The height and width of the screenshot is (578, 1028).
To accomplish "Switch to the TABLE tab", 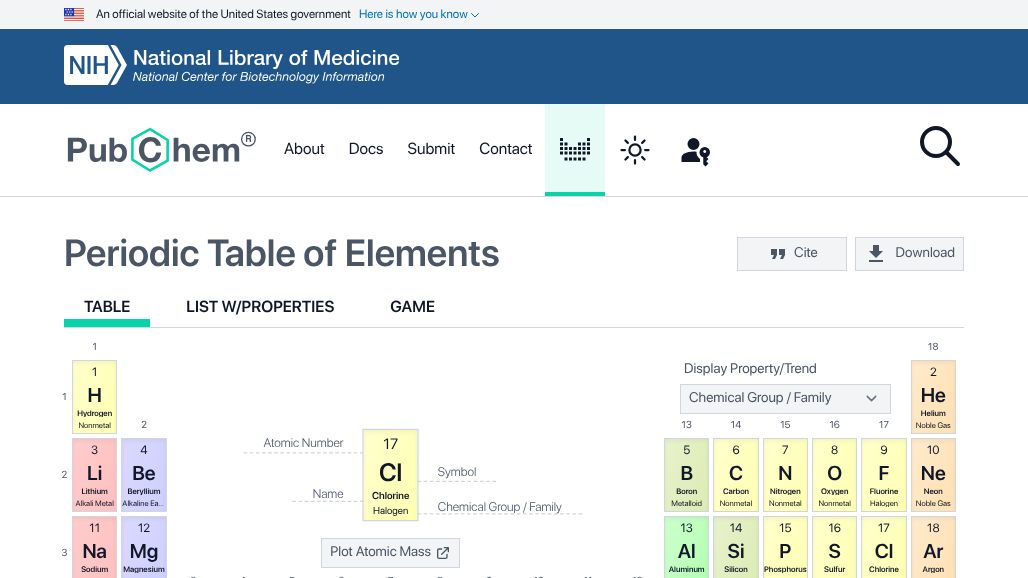I will pyautogui.click(x=107, y=307).
